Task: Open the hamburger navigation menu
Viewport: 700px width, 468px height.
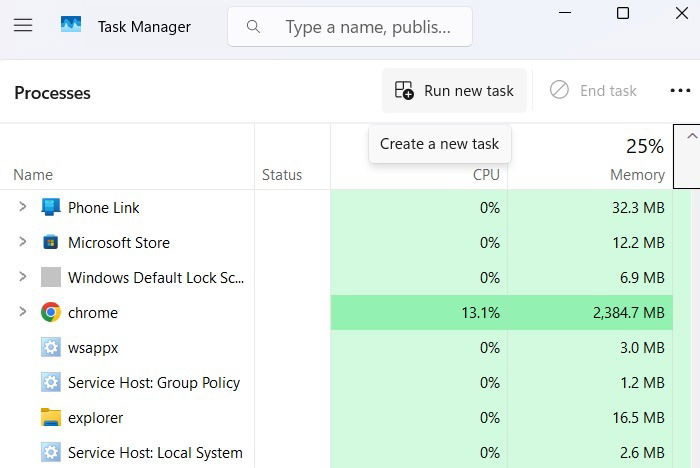Action: tap(23, 26)
